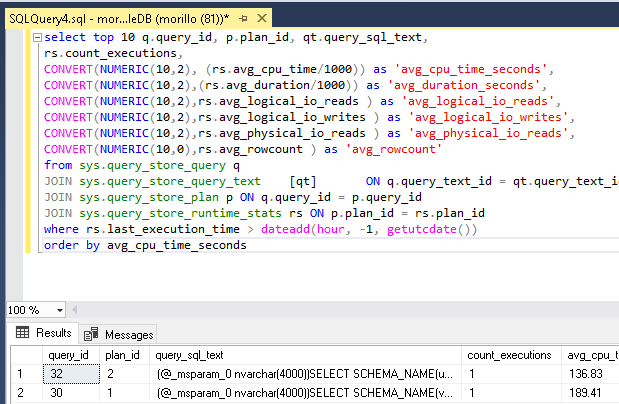Screen dimensions: 619x404
Task: Click the Results grid icon
Action: coord(23,333)
